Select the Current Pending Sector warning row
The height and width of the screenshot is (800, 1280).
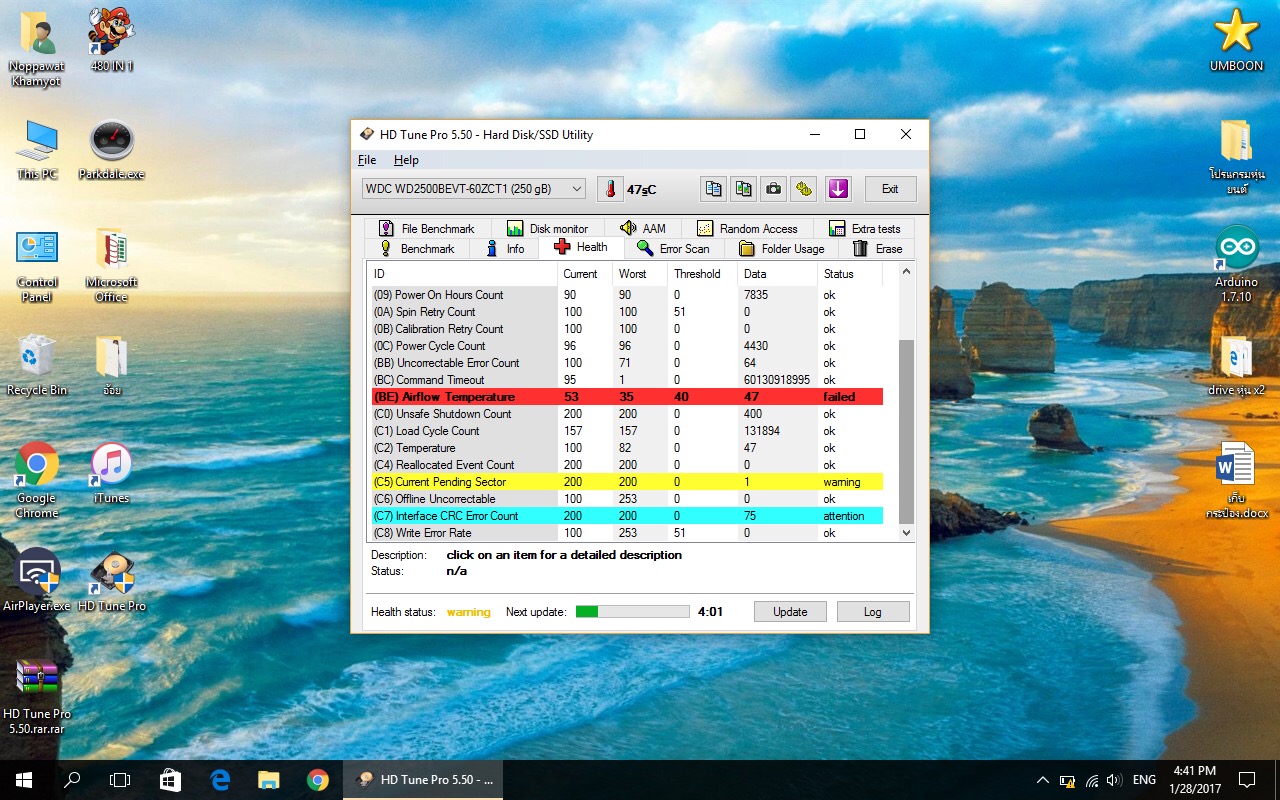pyautogui.click(x=626, y=482)
